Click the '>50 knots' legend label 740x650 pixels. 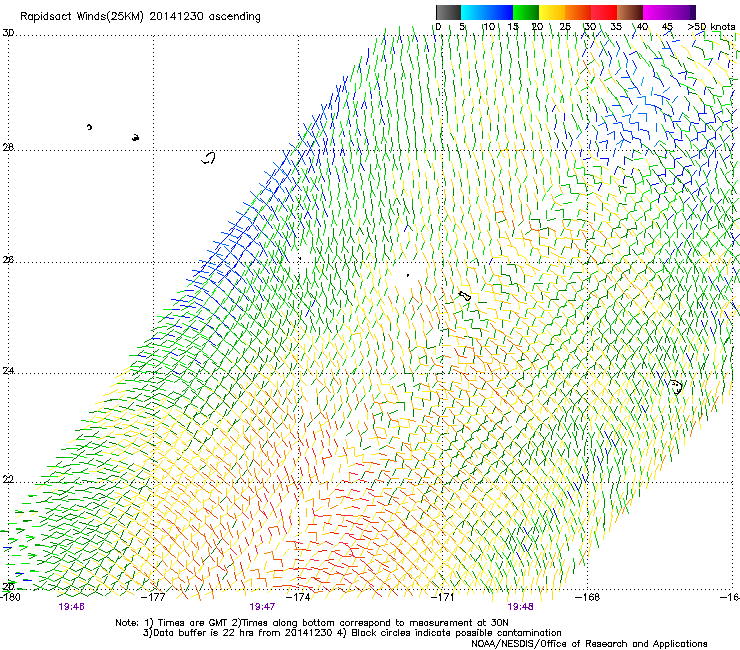coord(711,27)
